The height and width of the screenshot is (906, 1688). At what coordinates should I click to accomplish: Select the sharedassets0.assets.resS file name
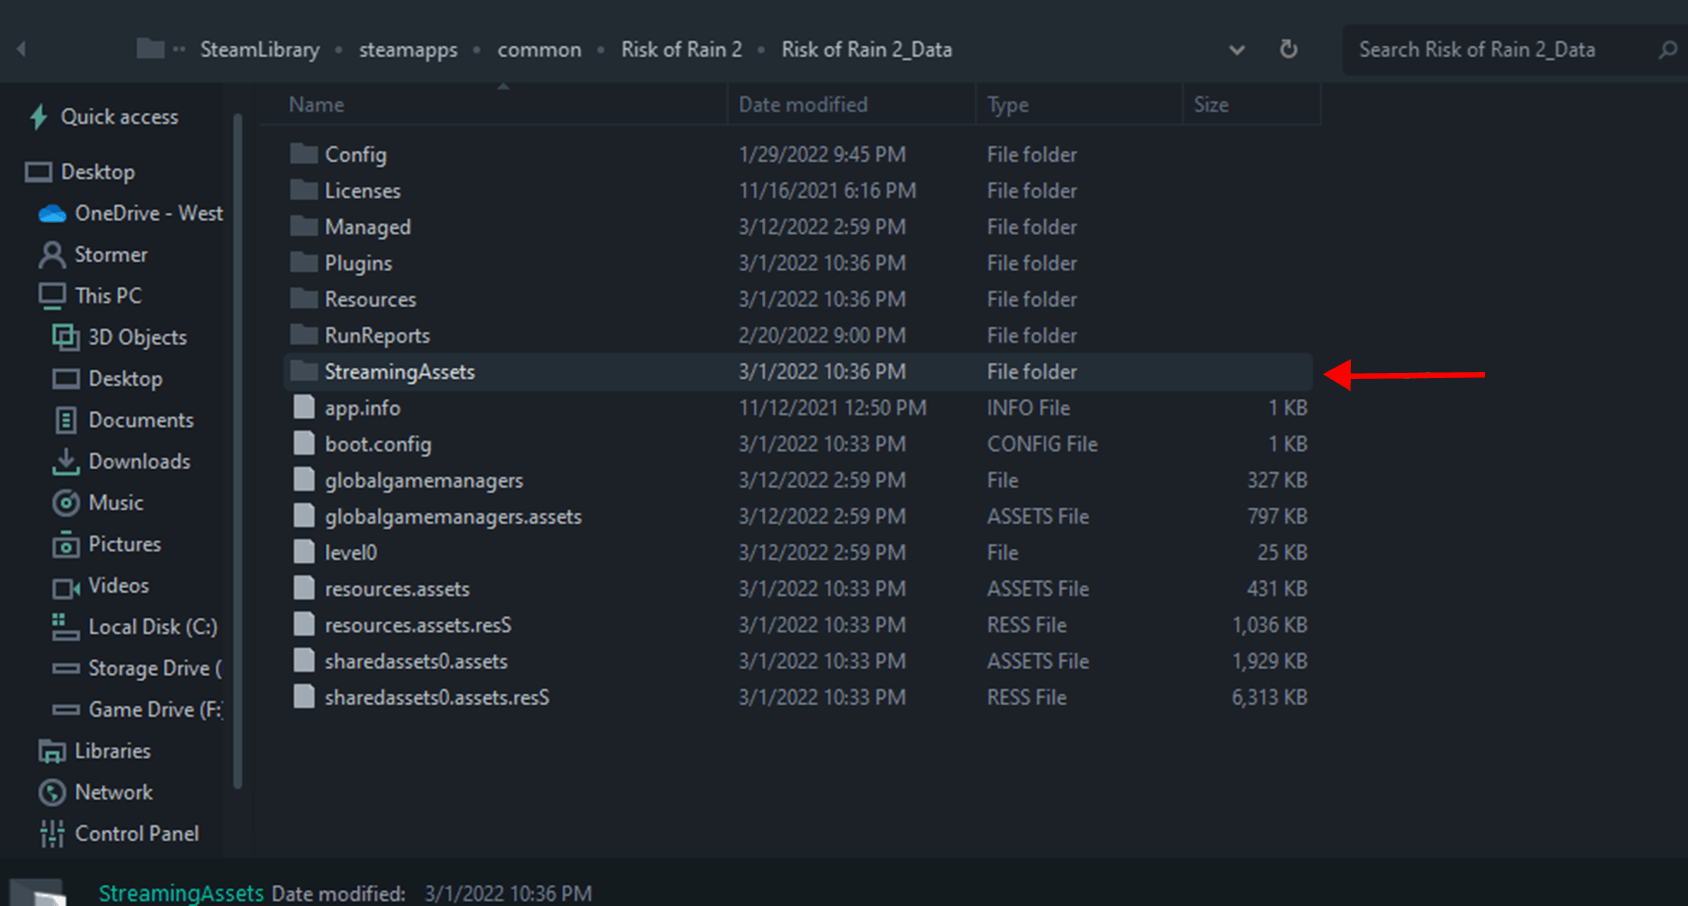point(437,697)
